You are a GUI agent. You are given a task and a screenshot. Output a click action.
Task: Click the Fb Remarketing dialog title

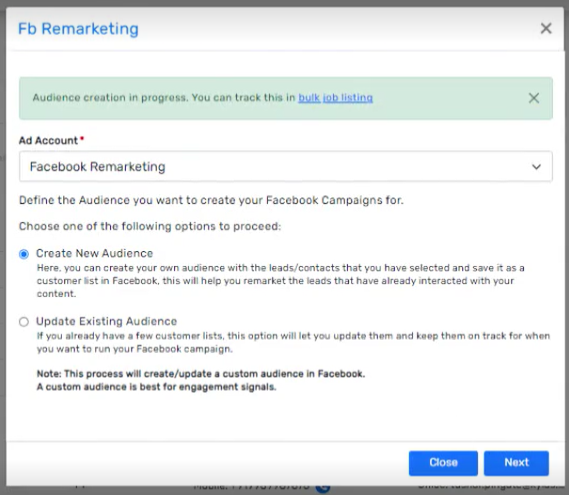coord(78,29)
